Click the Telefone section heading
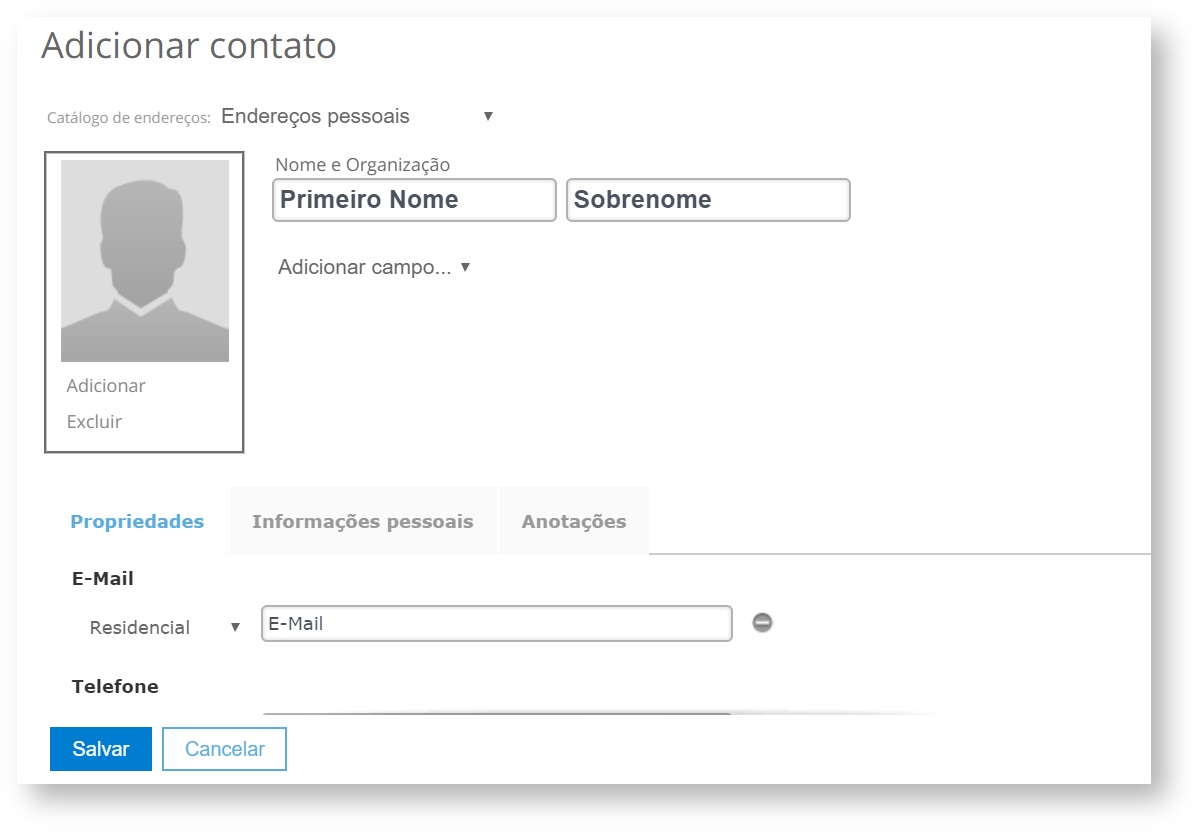The width and height of the screenshot is (1199, 832). 115,687
